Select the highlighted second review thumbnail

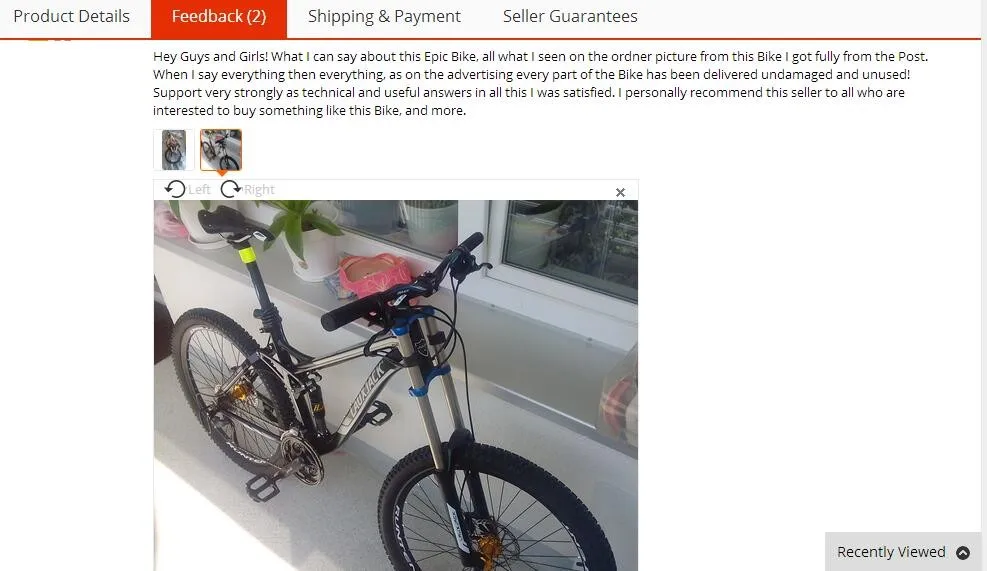tap(221, 150)
